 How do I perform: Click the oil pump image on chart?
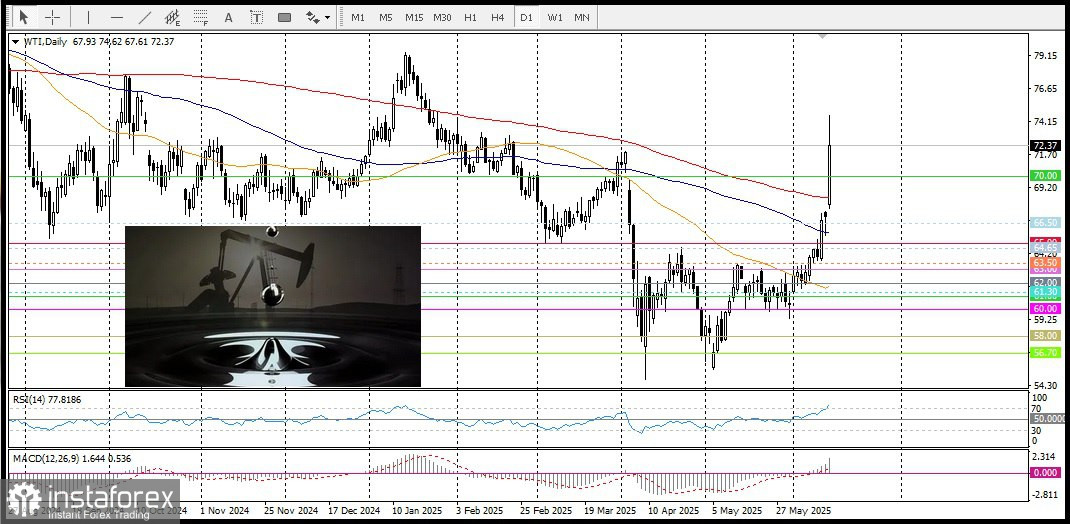273,306
